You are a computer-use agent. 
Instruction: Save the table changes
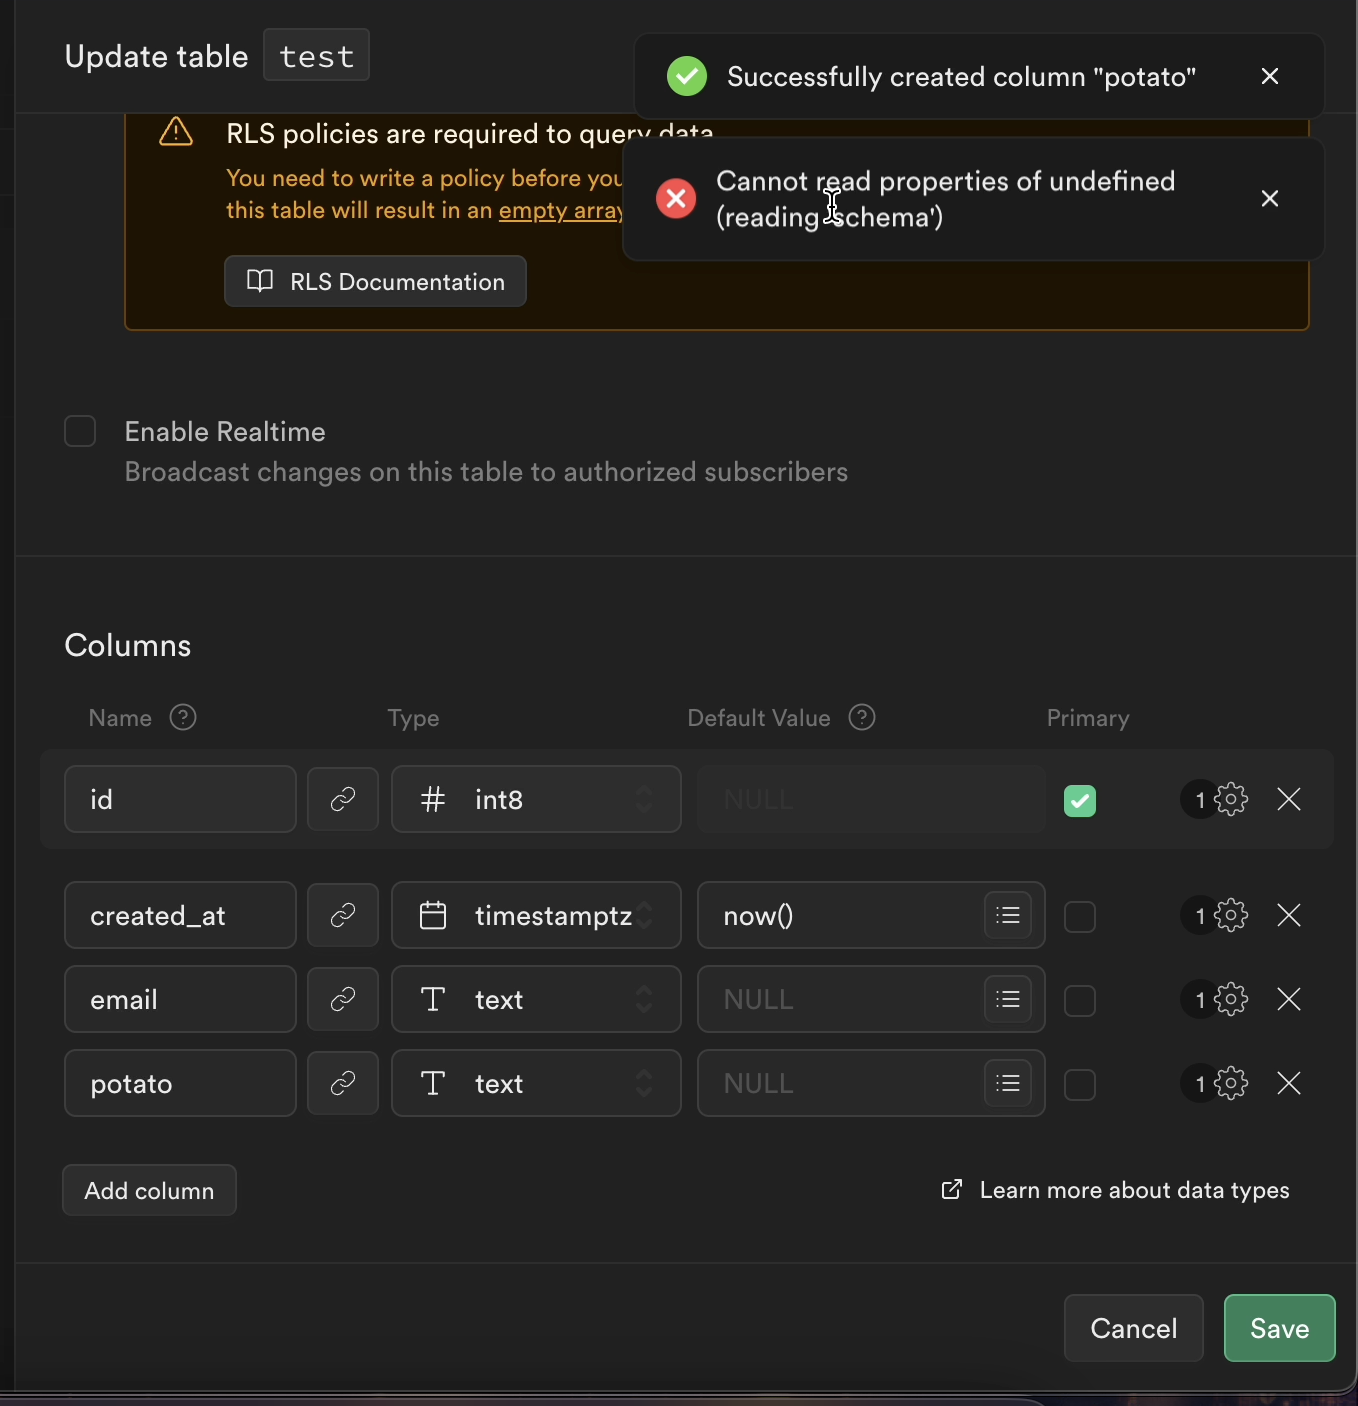(x=1279, y=1328)
